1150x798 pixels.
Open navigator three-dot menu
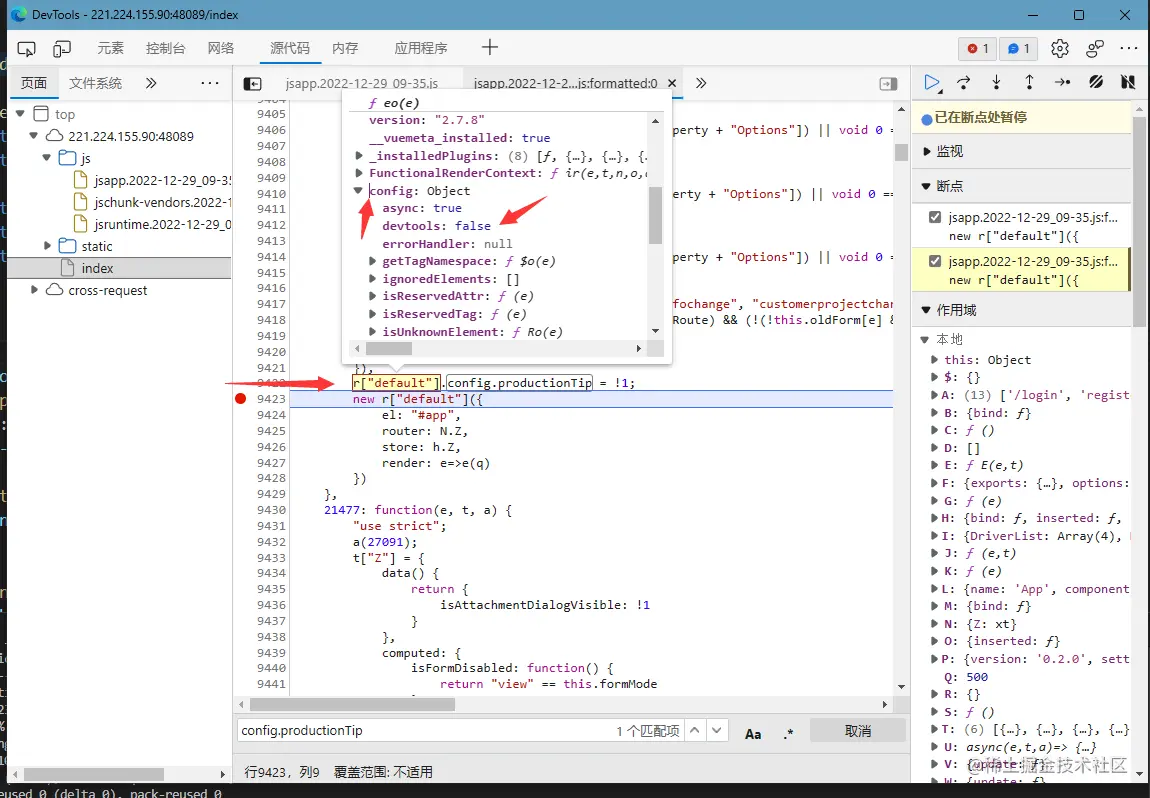210,83
